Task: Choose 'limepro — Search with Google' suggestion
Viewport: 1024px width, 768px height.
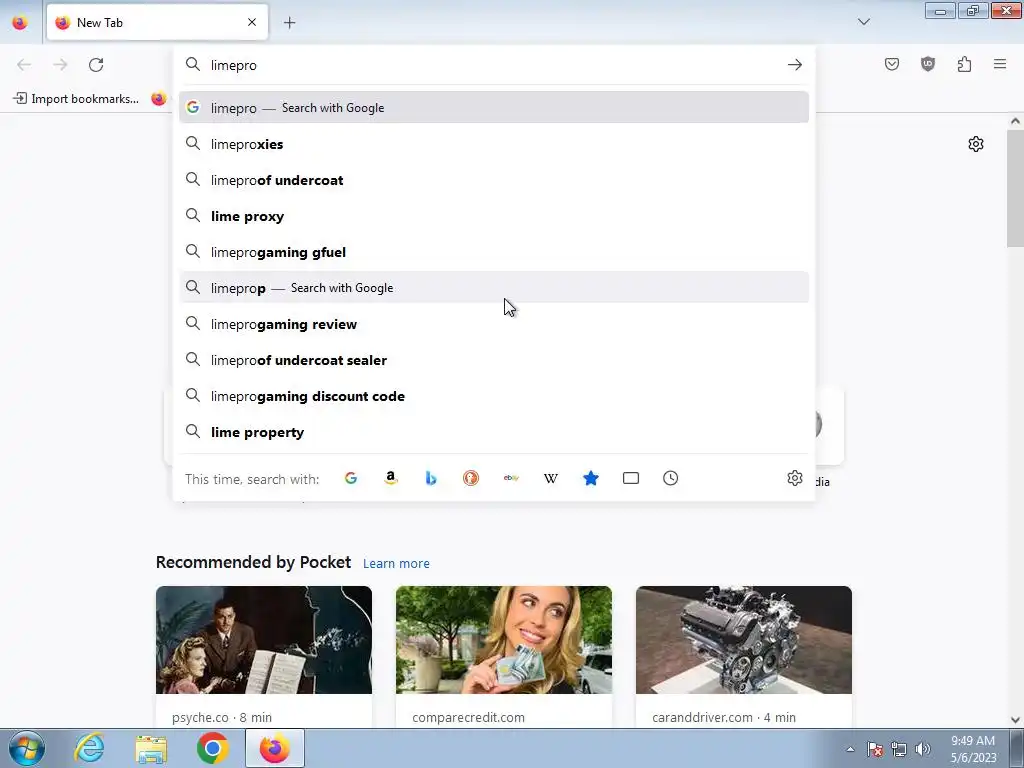Action: point(494,108)
